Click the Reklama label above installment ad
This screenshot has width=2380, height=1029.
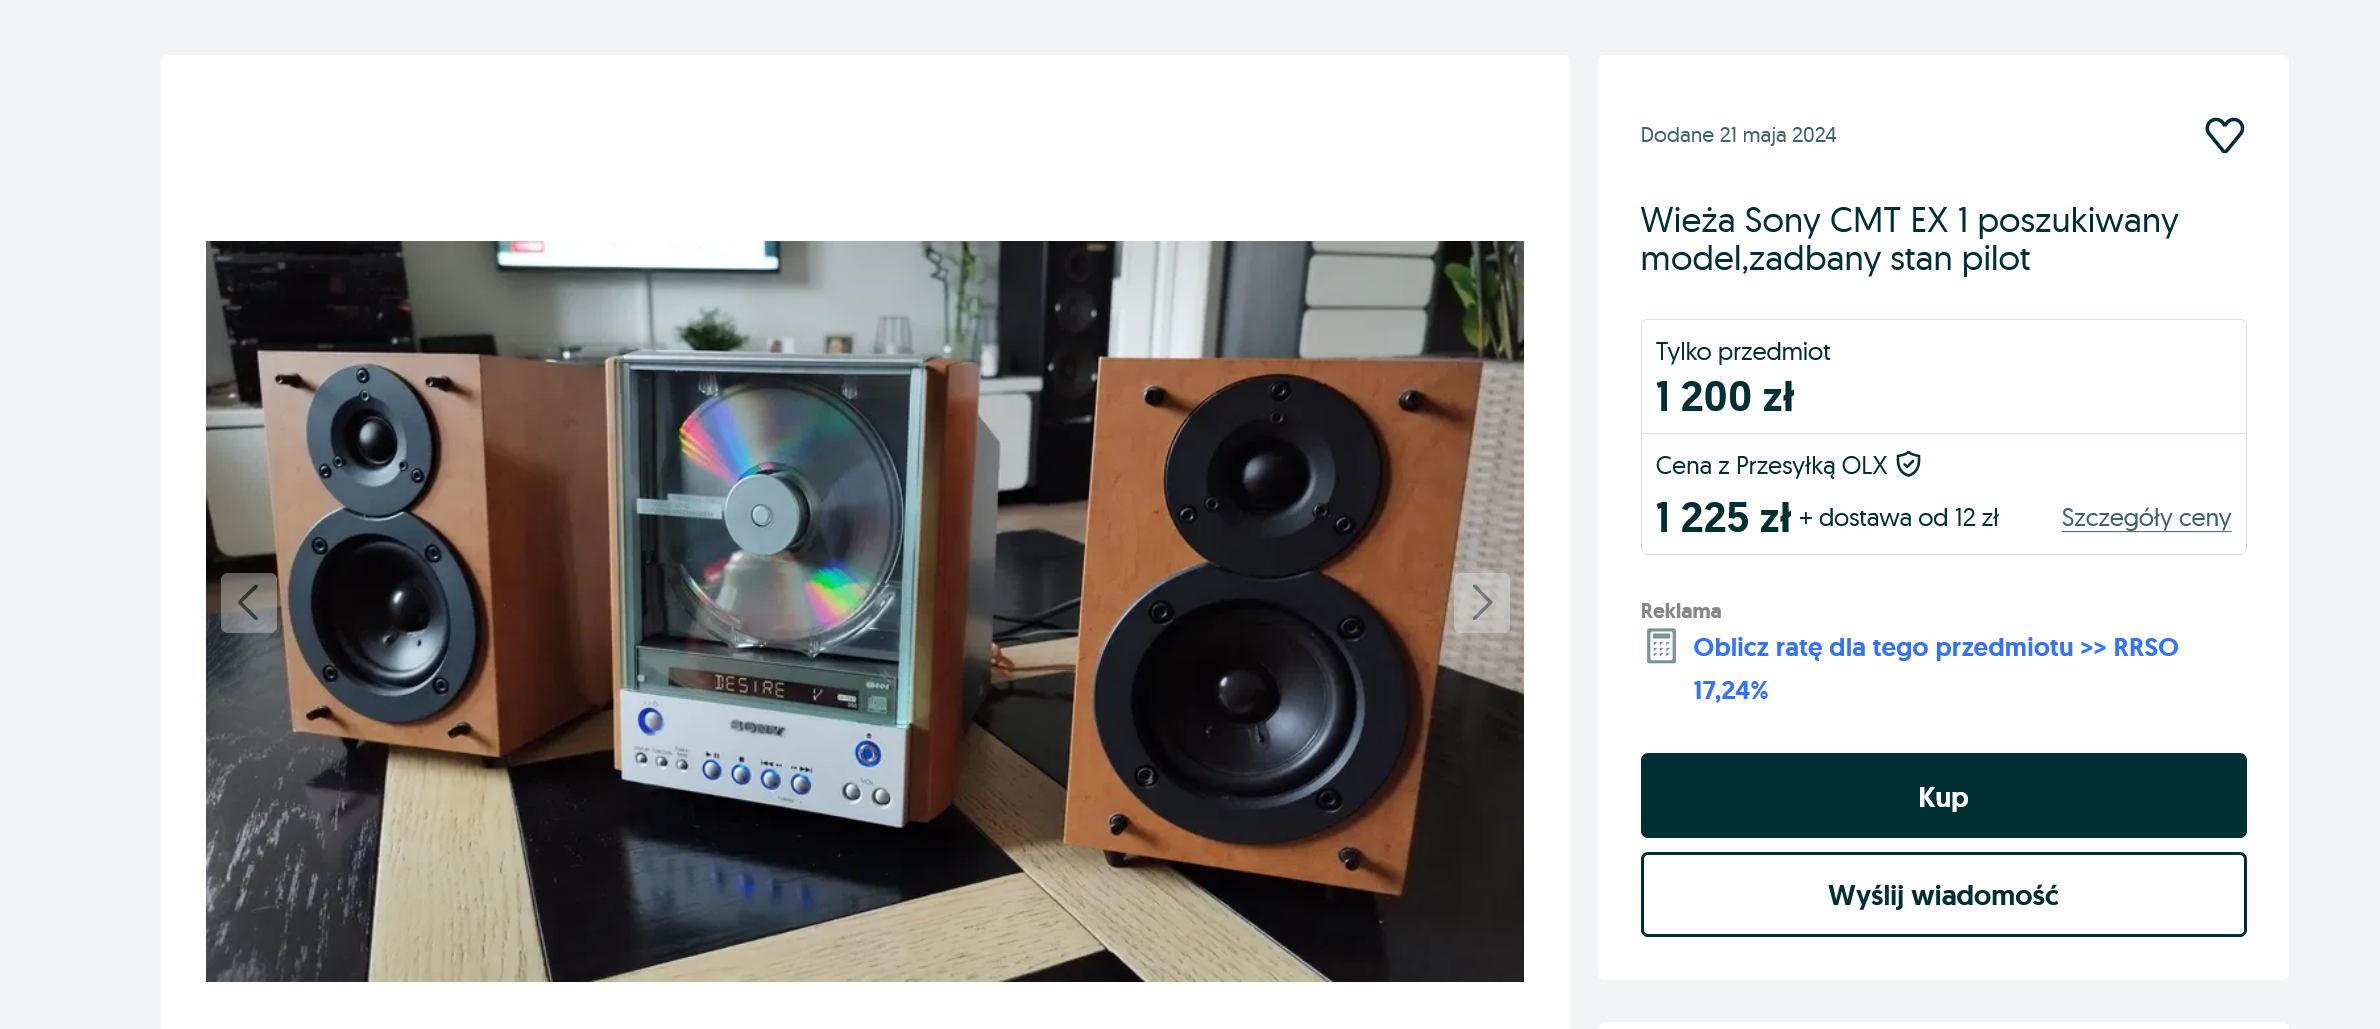click(1681, 611)
